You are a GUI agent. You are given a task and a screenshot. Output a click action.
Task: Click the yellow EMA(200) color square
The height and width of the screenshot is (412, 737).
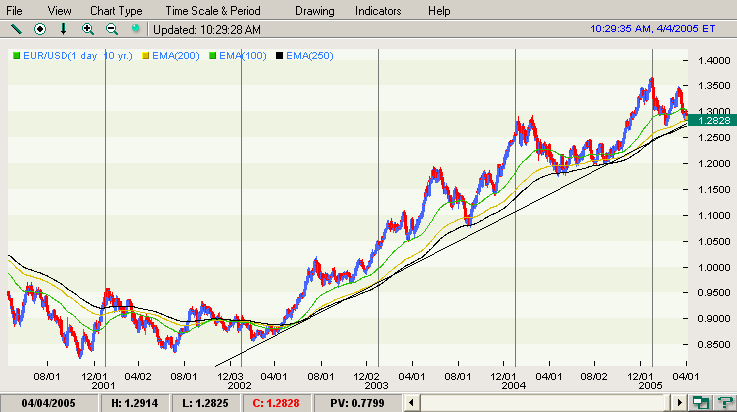148,54
